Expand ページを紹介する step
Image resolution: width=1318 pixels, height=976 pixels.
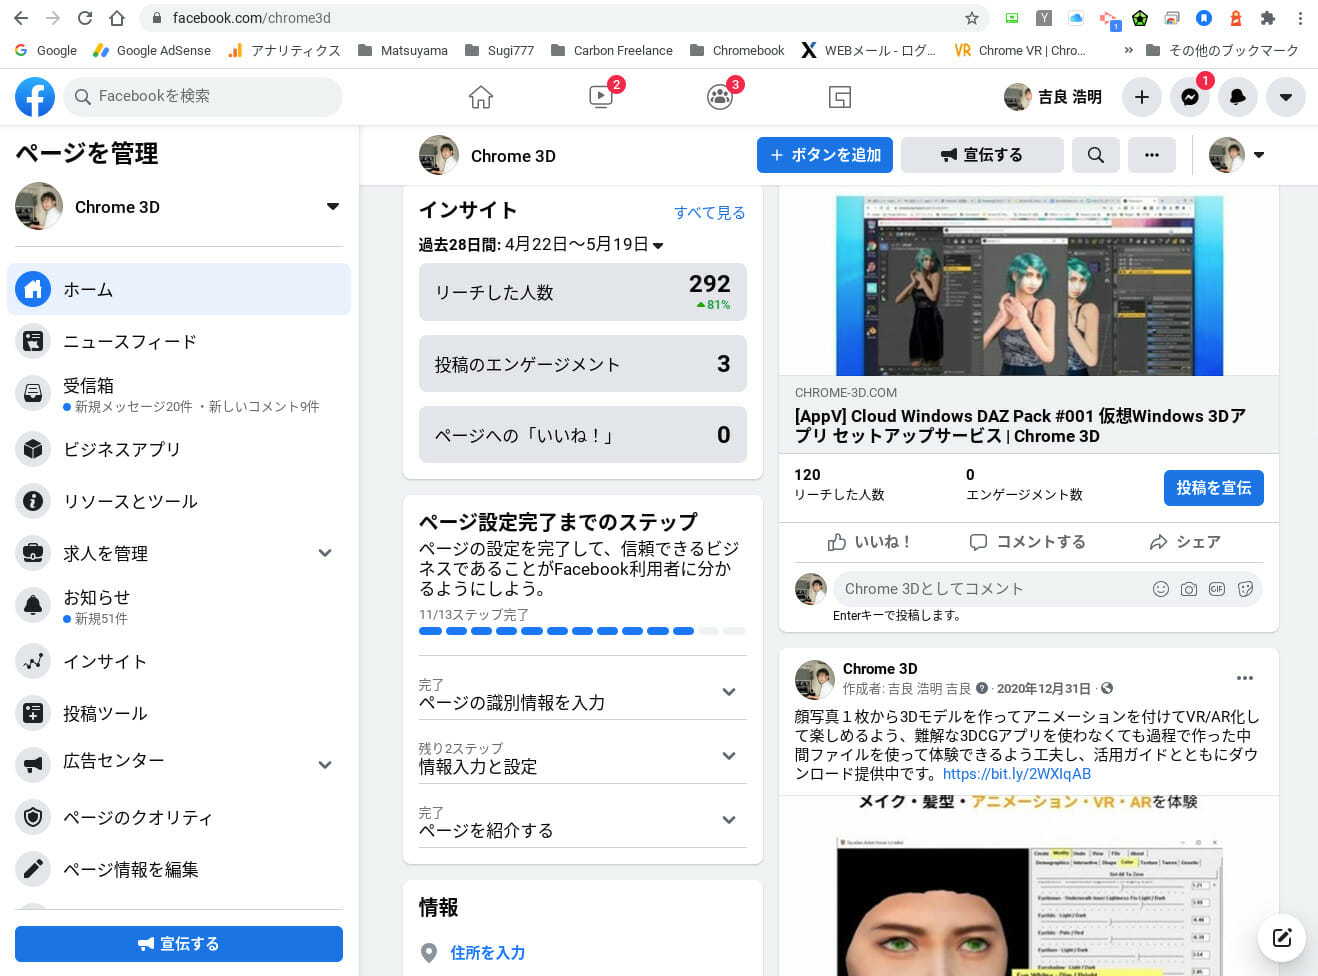583,821
